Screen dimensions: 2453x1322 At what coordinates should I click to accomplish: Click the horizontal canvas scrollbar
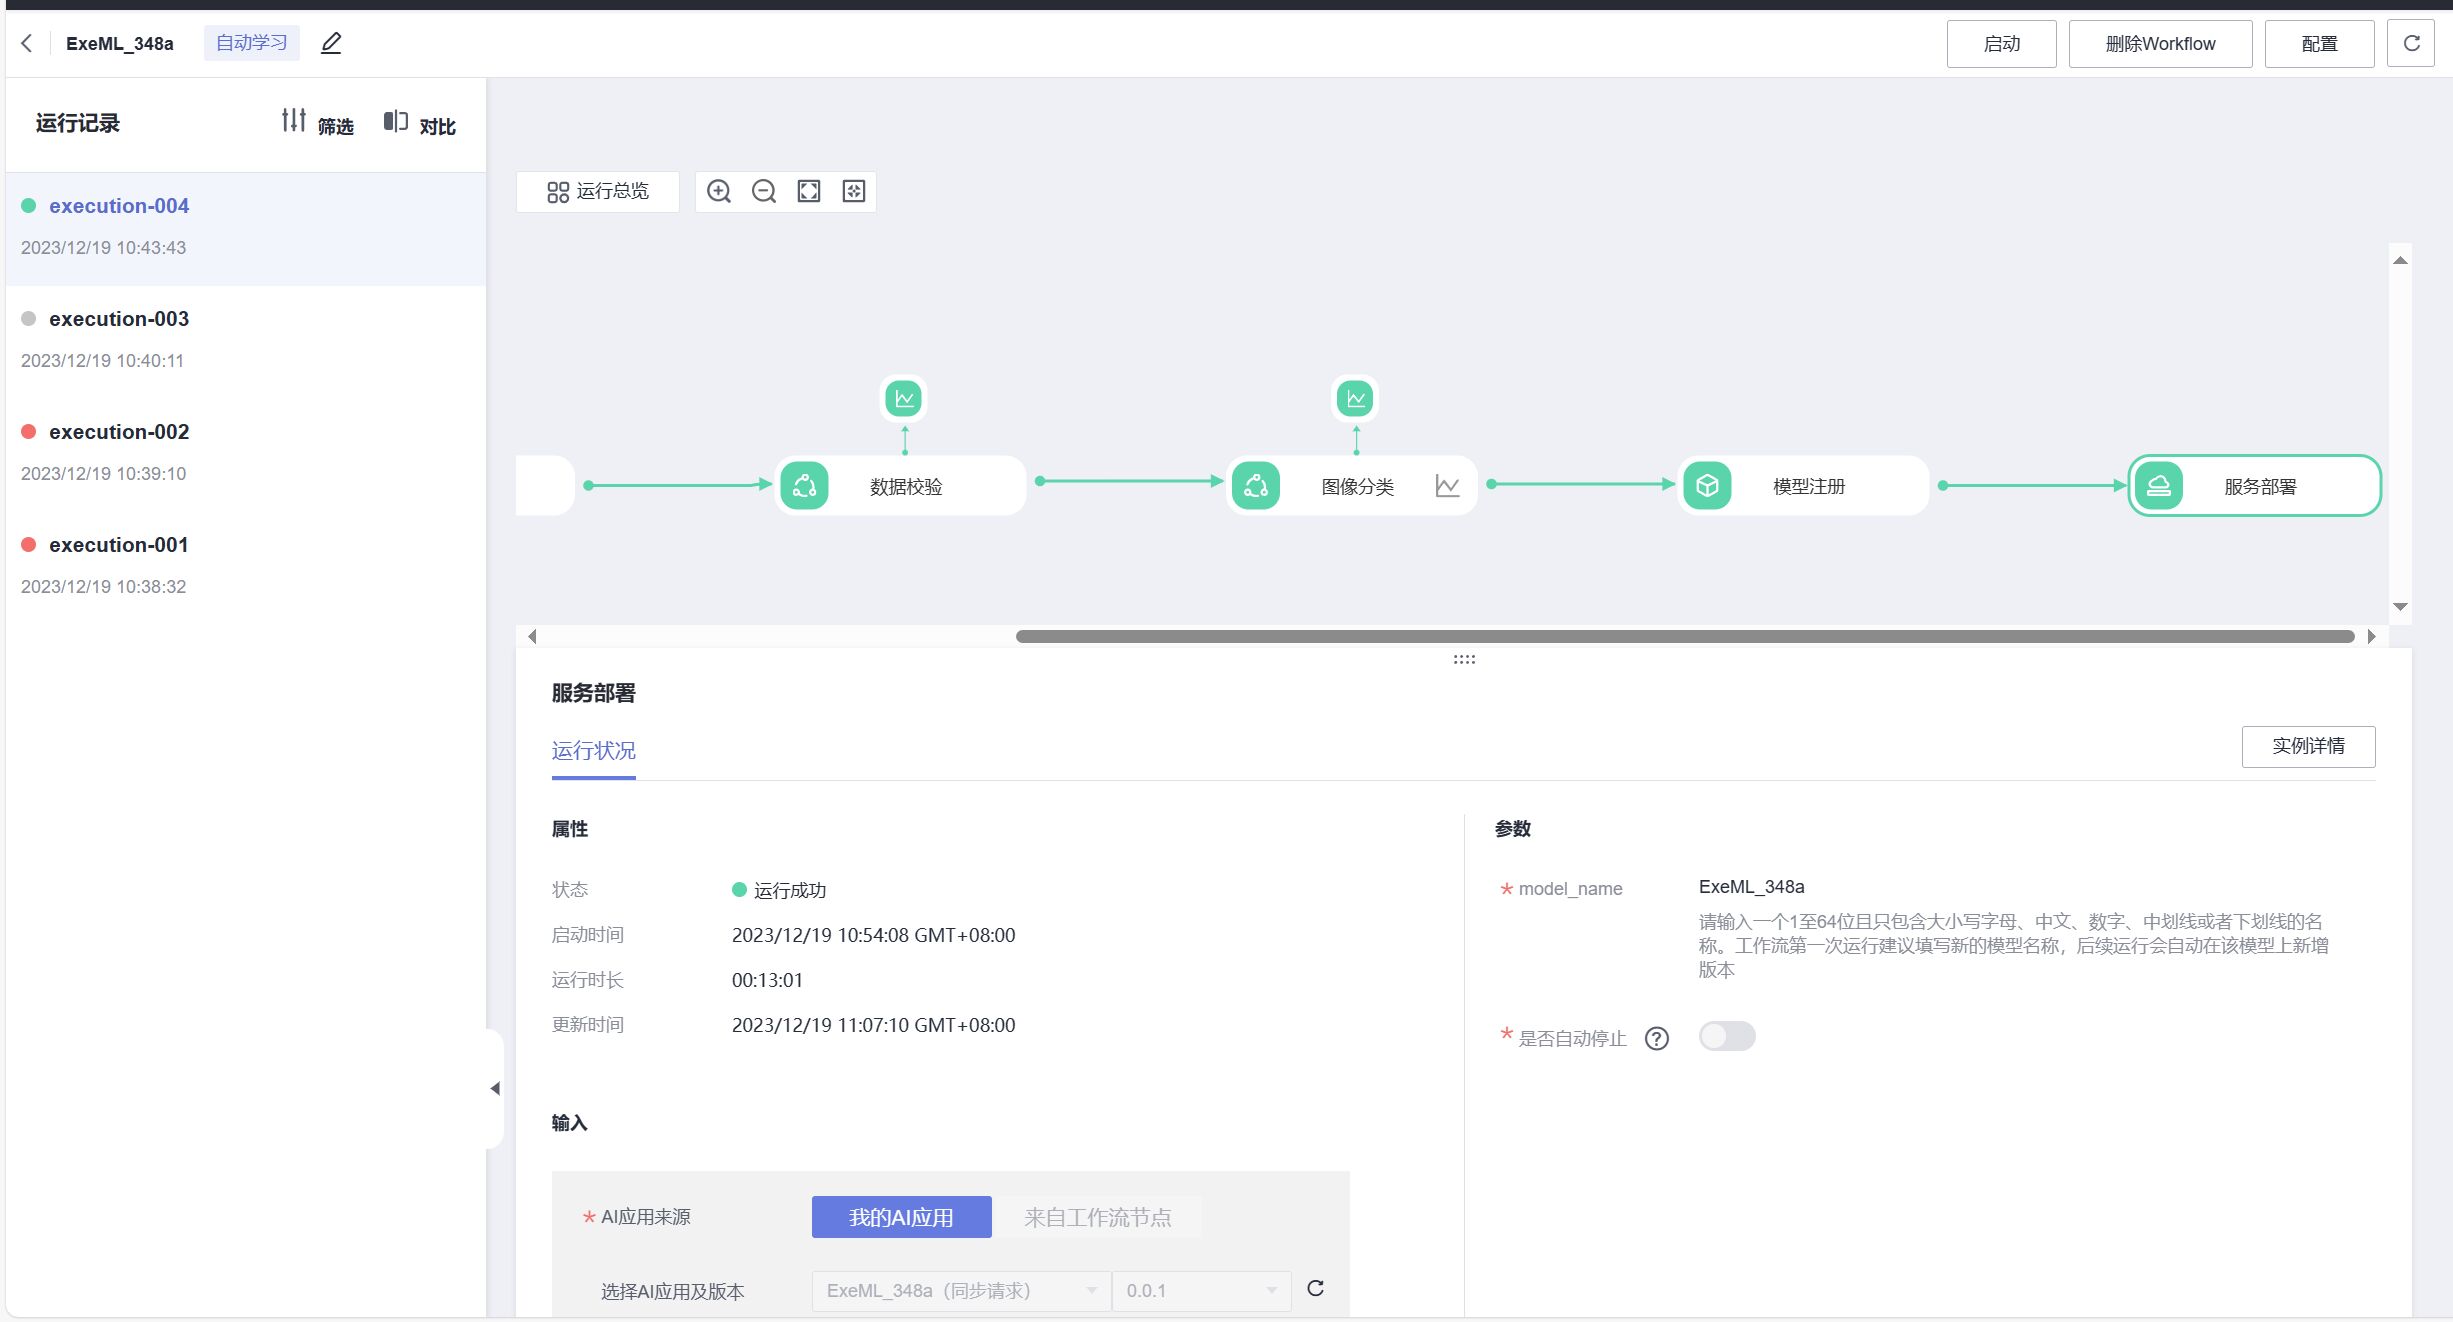(x=1684, y=637)
